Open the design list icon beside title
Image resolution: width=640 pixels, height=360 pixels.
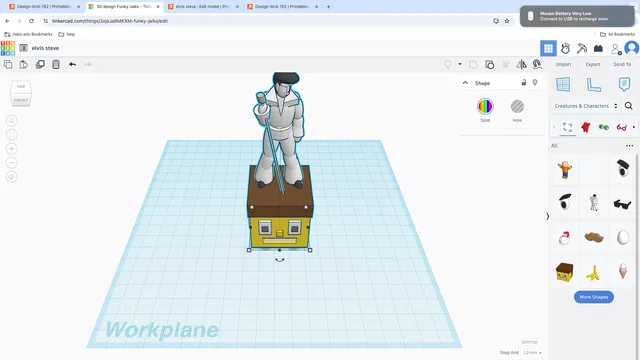[x=23, y=48]
